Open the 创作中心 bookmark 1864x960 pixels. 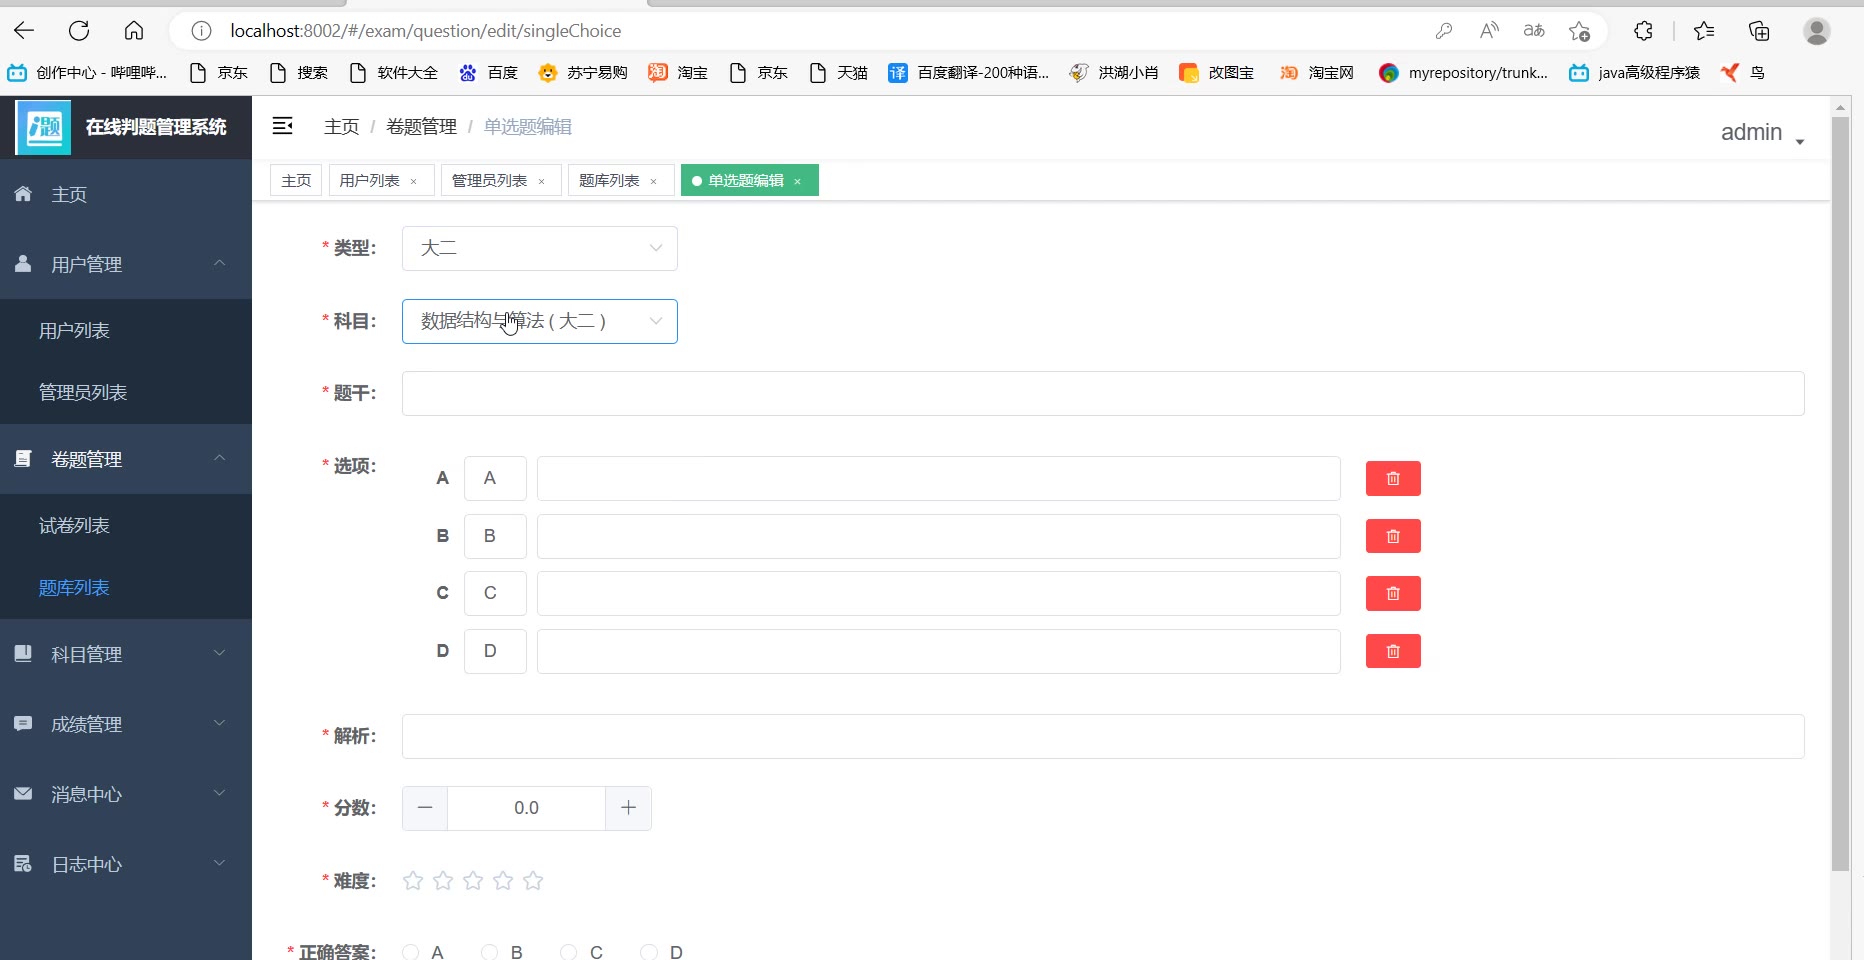click(87, 72)
